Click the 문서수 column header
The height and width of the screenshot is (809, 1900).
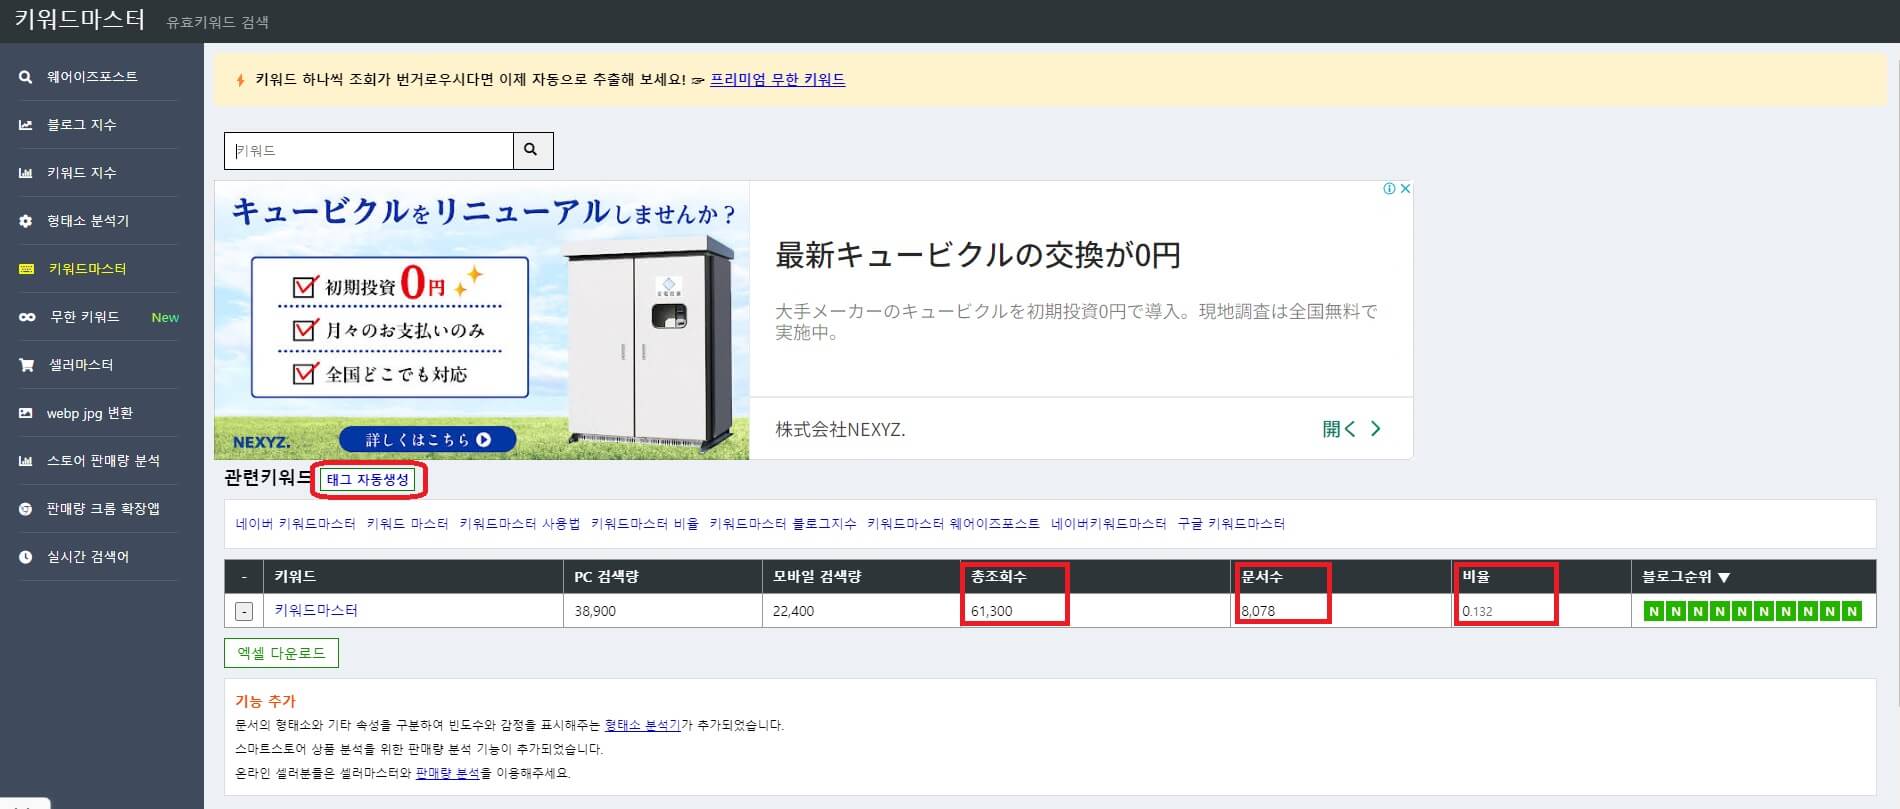(x=1262, y=577)
